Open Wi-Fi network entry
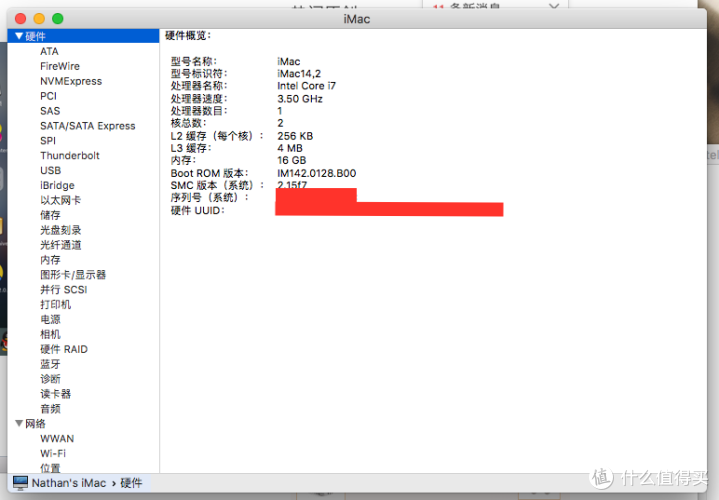 [x=53, y=453]
